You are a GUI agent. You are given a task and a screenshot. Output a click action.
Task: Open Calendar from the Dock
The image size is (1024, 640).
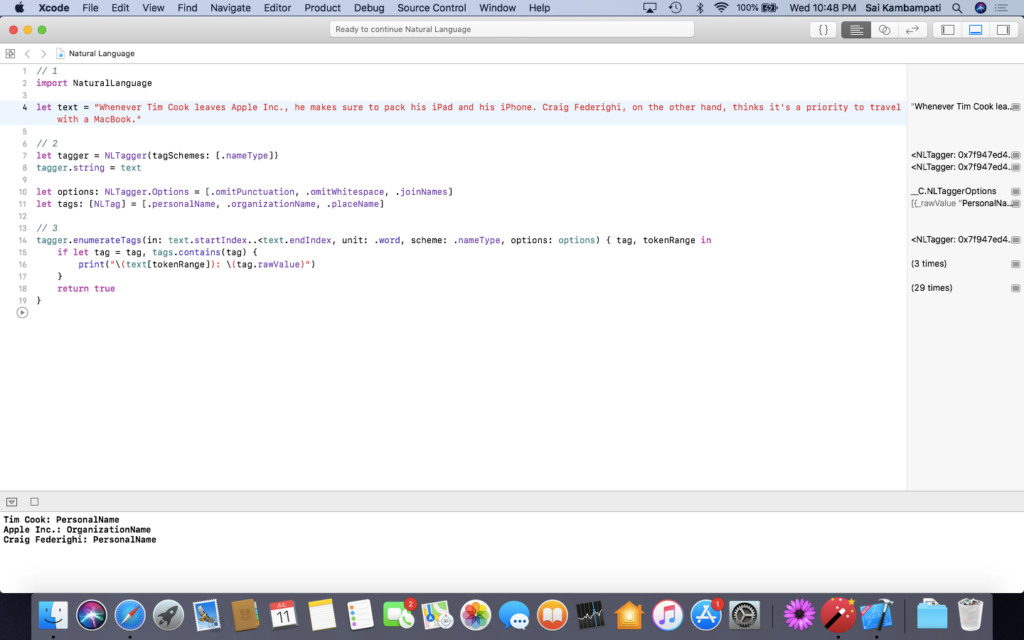[283, 615]
